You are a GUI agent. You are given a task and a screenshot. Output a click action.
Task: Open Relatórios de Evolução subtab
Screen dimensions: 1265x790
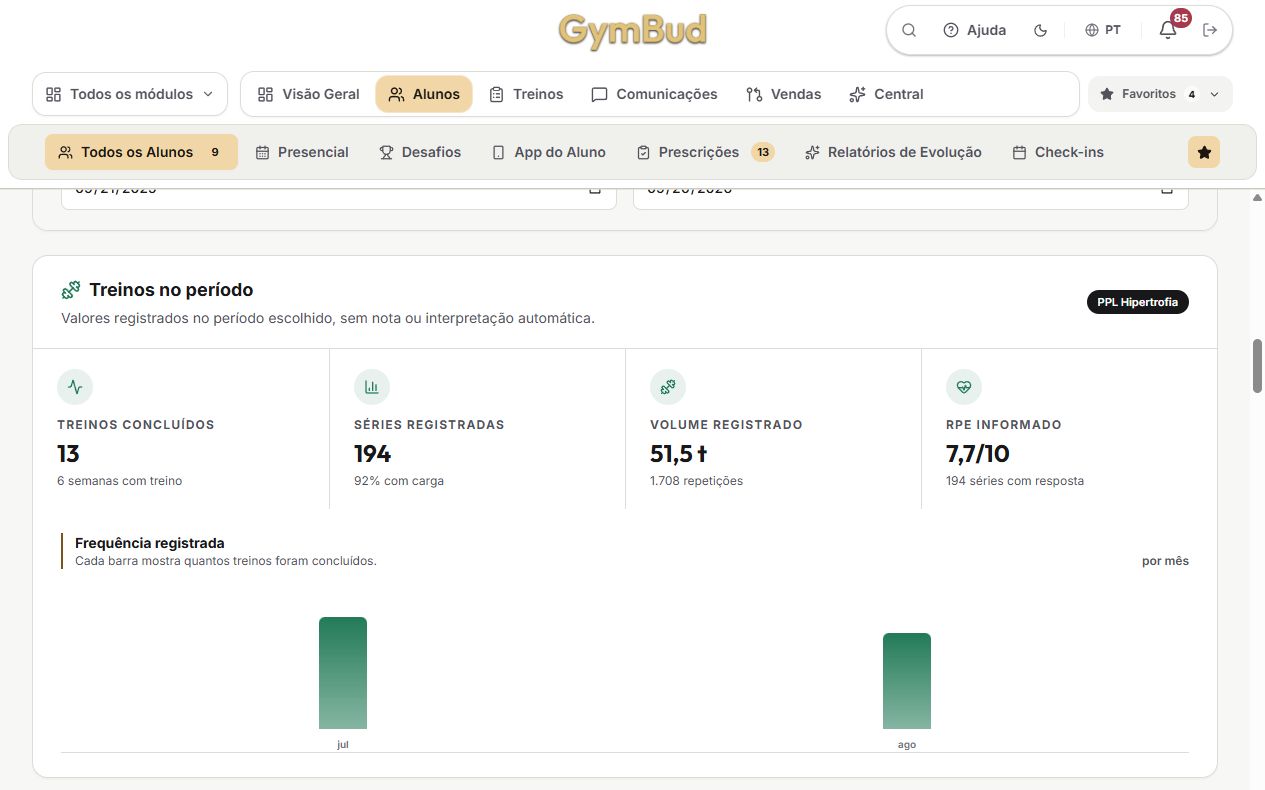(893, 152)
